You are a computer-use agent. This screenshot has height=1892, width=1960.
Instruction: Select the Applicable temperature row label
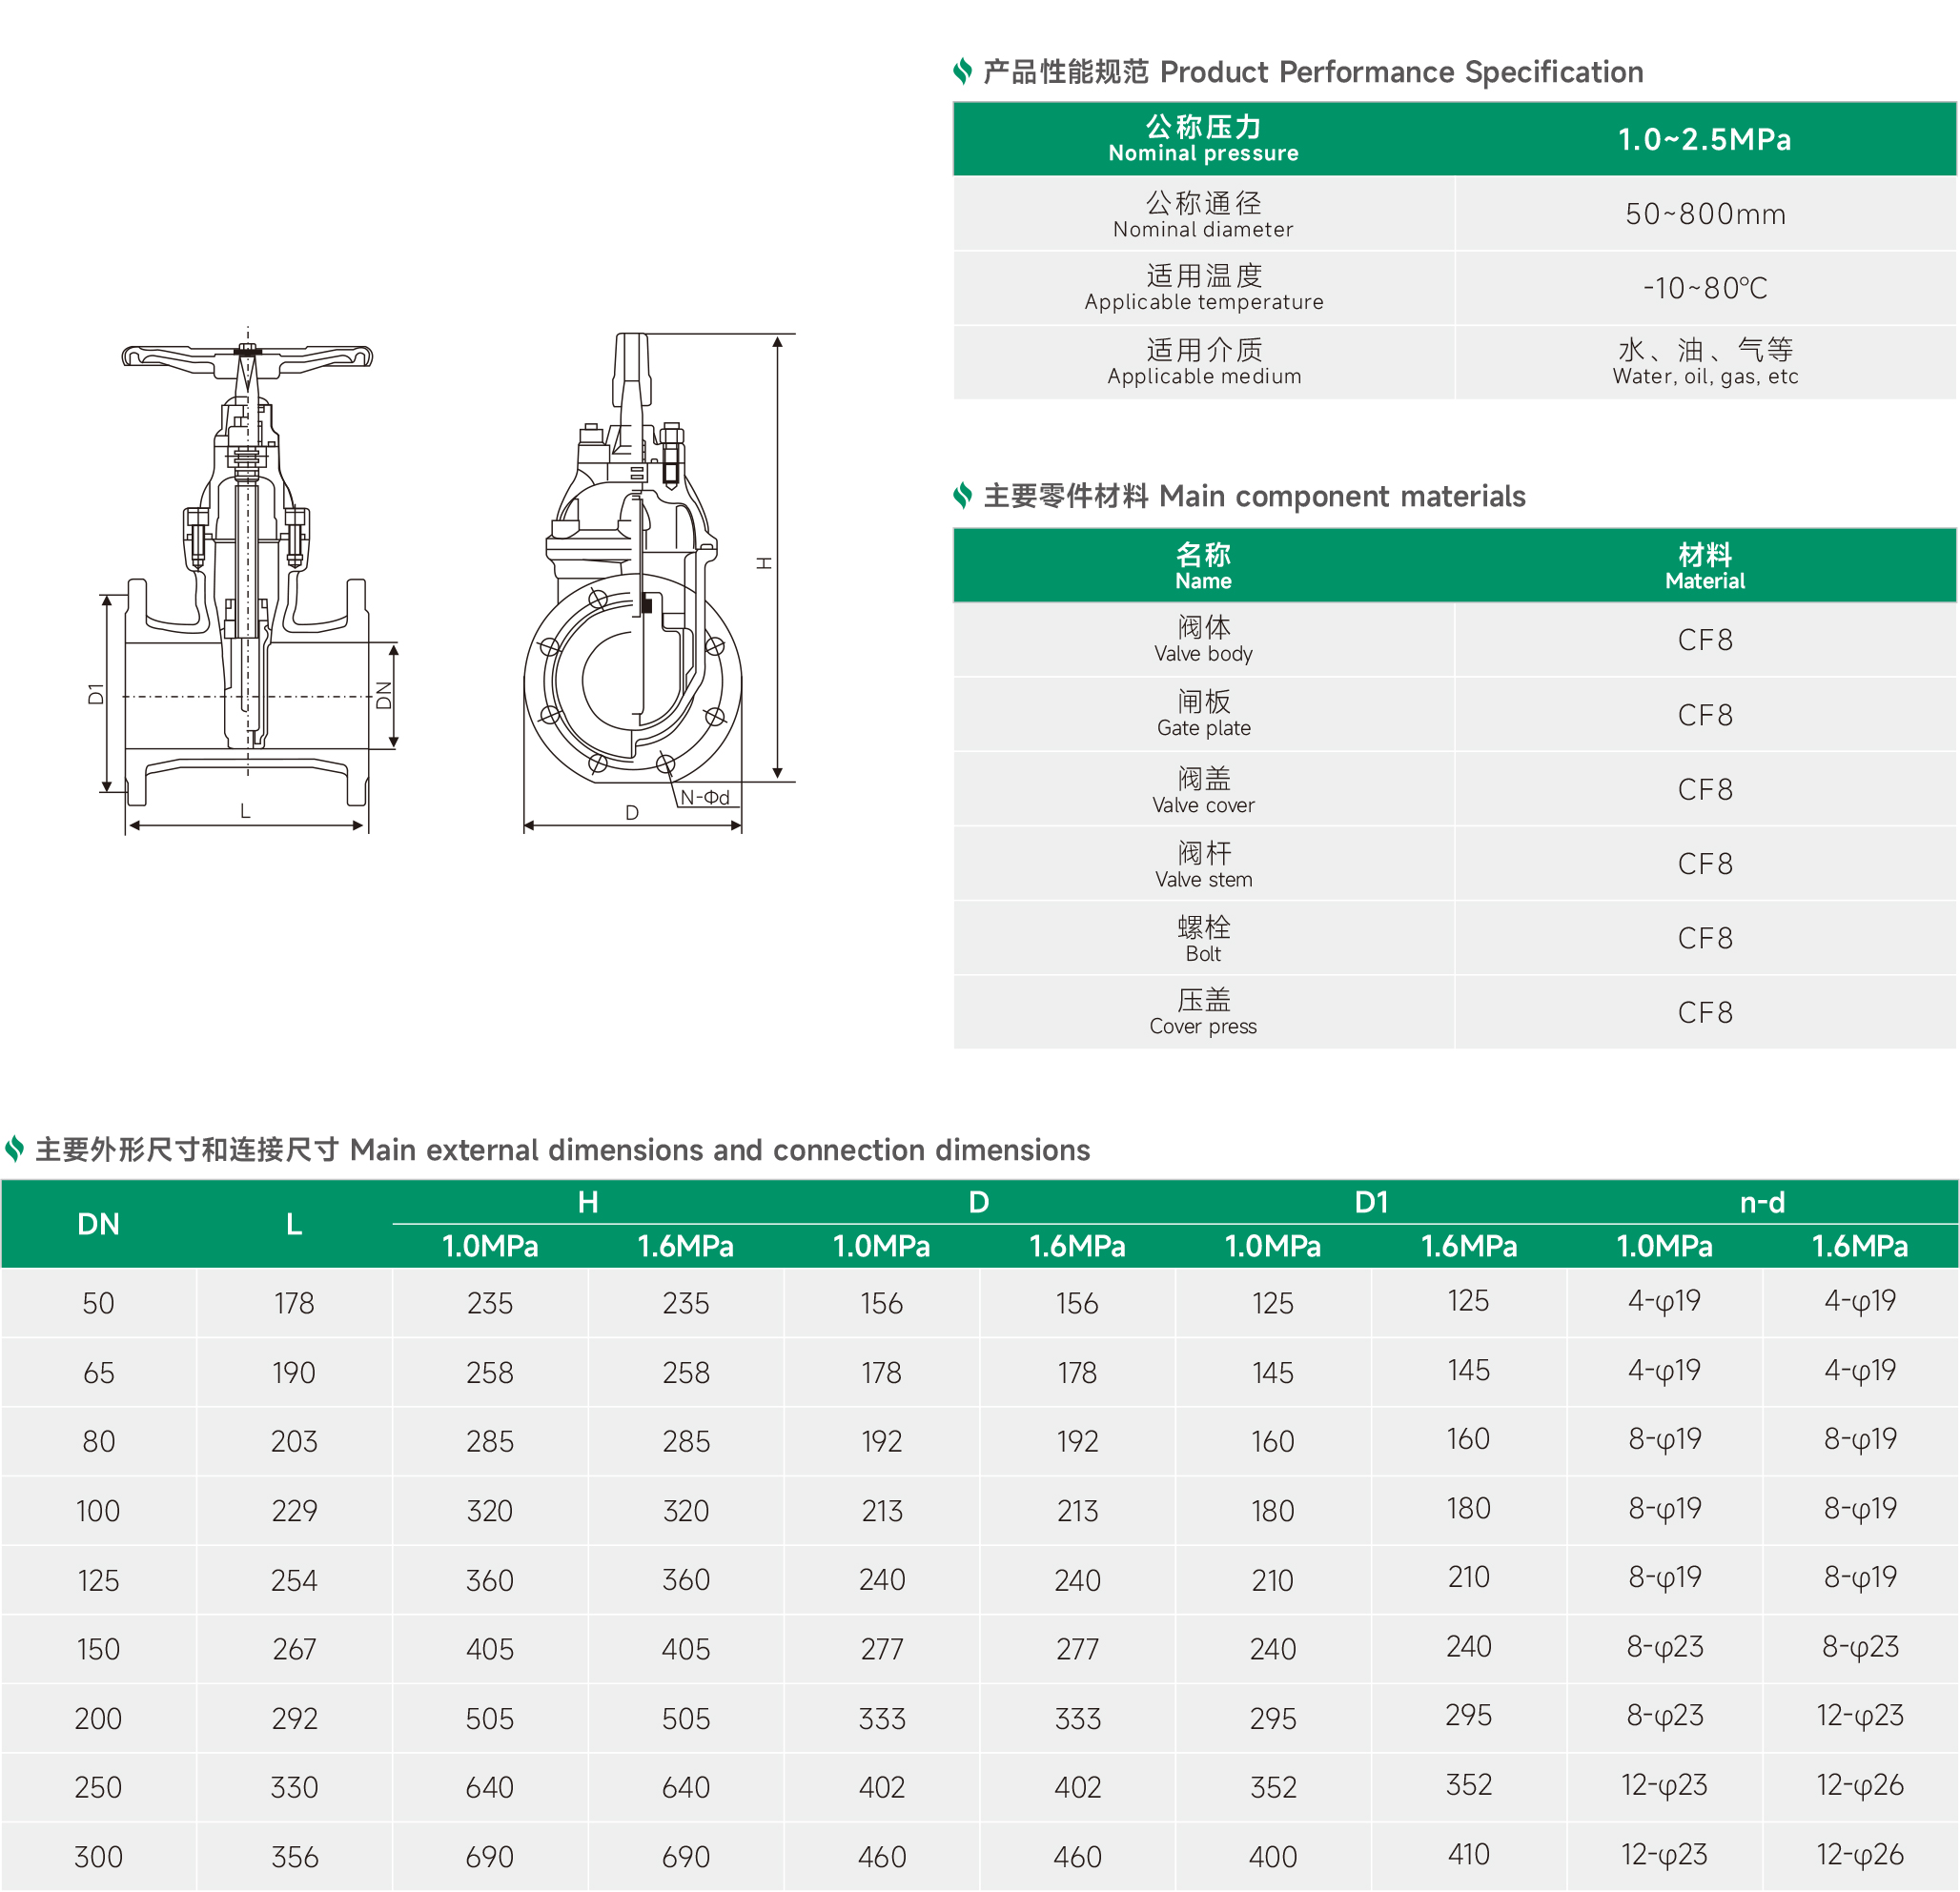pyautogui.click(x=1203, y=287)
